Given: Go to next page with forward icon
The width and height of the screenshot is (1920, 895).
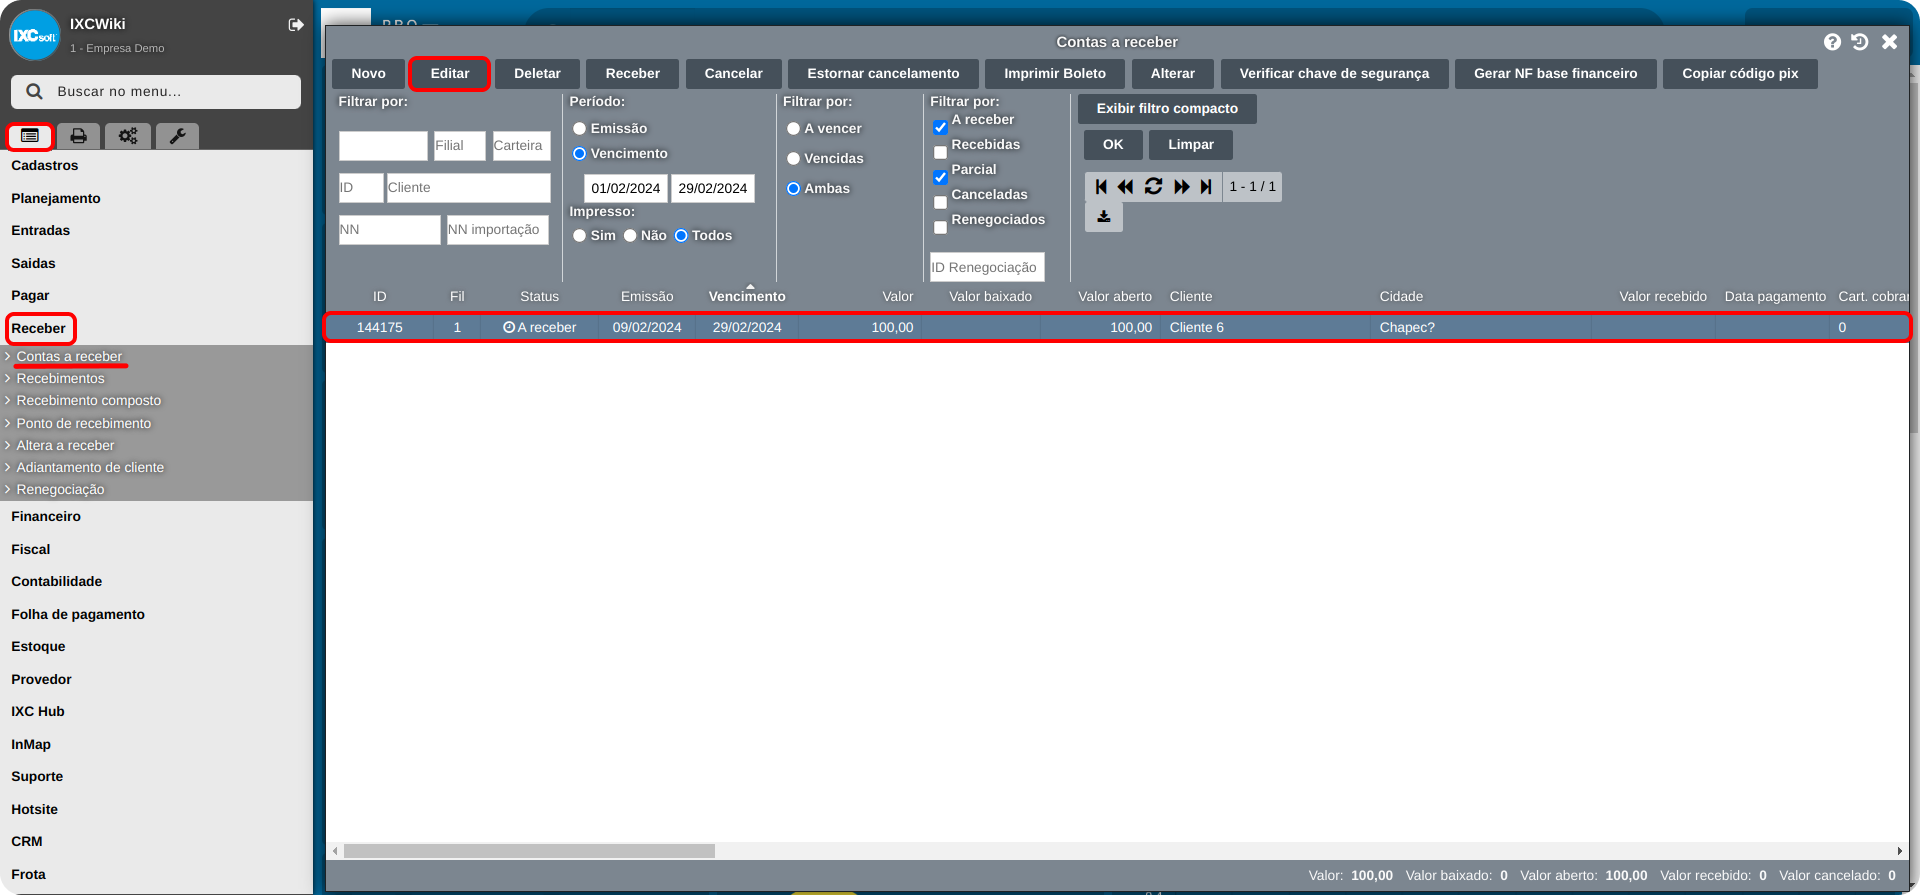Looking at the screenshot, I should coord(1181,187).
